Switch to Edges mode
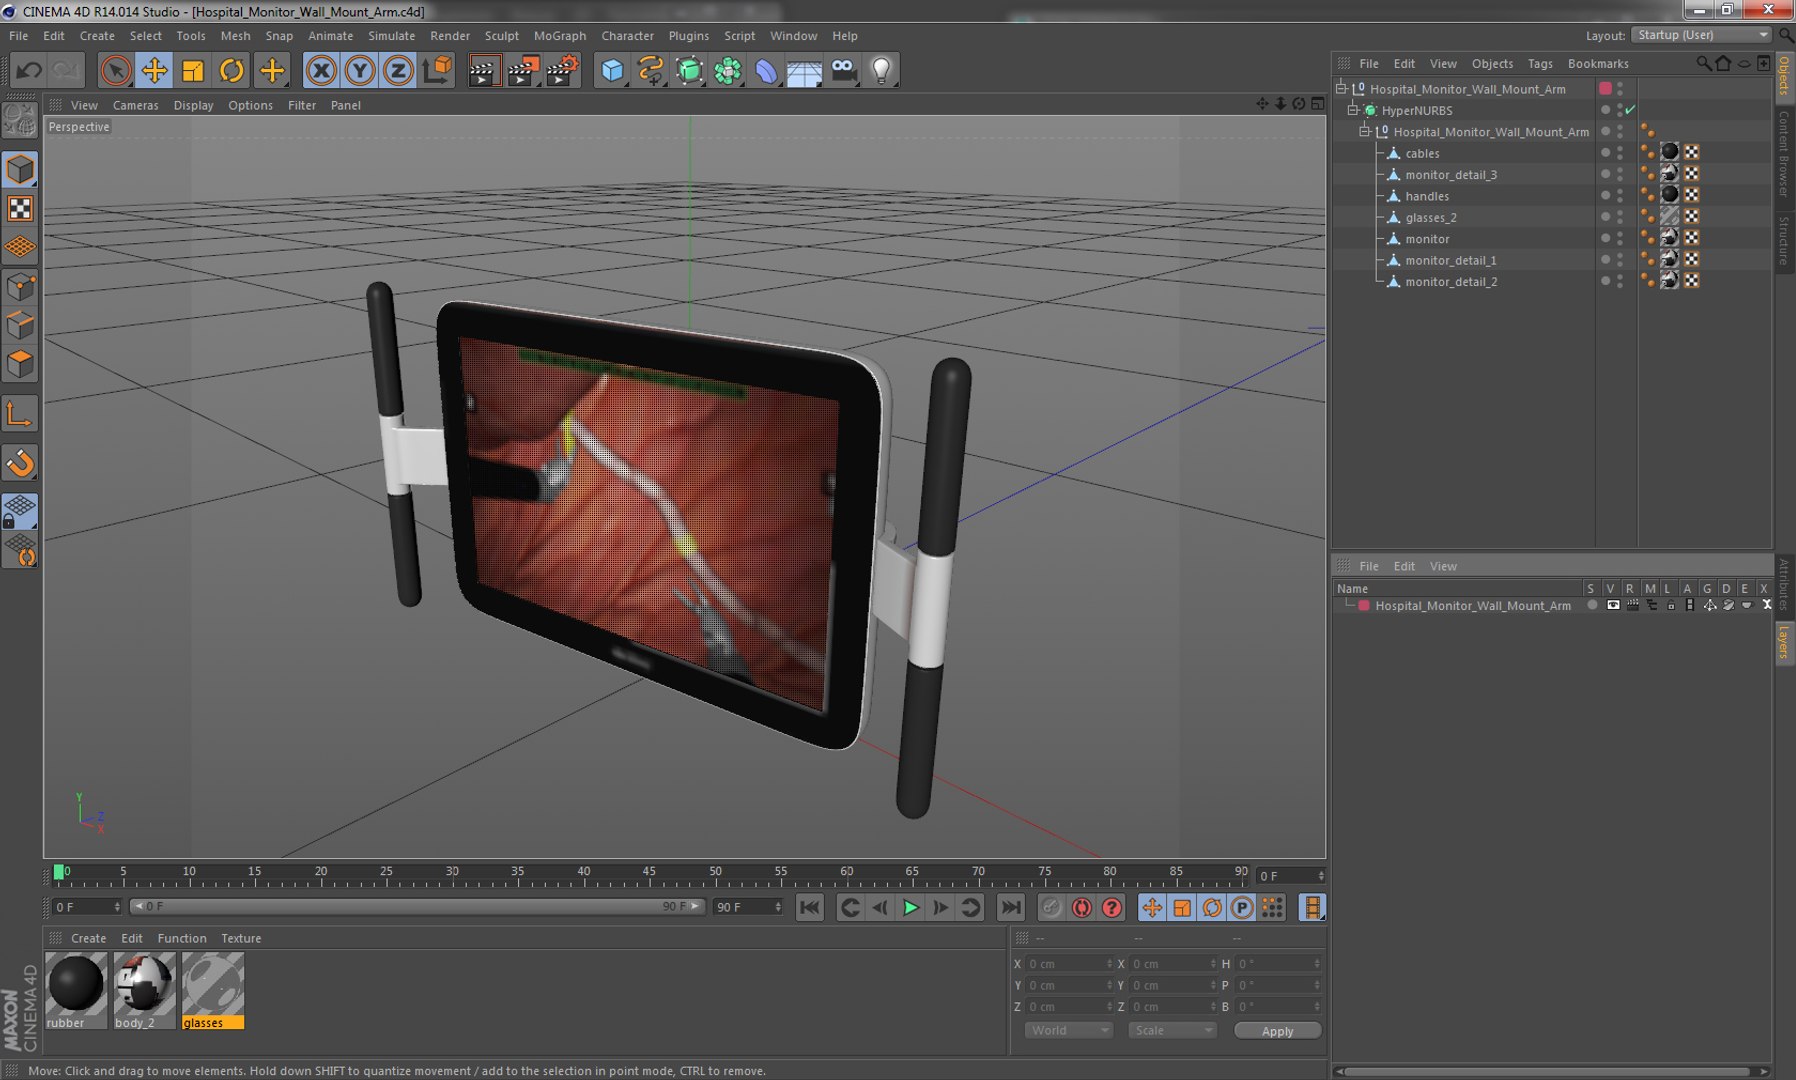Screen dimensions: 1796x1080 tap(20, 326)
